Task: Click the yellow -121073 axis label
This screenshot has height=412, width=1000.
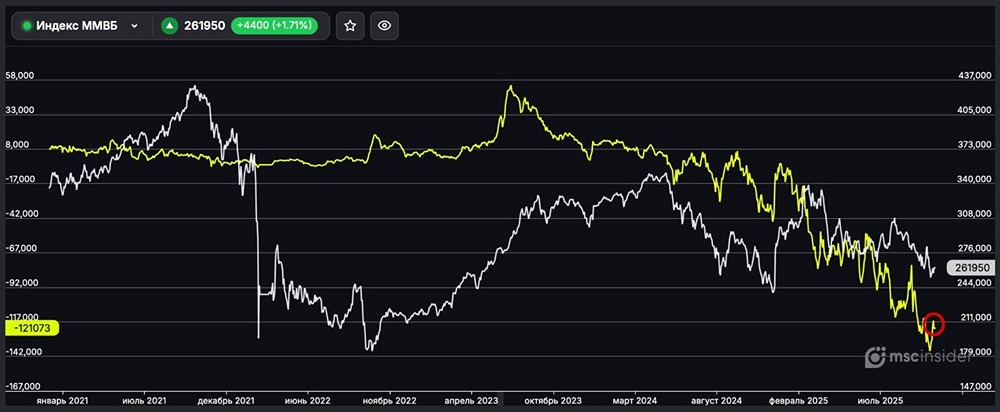Action: (x=32, y=328)
